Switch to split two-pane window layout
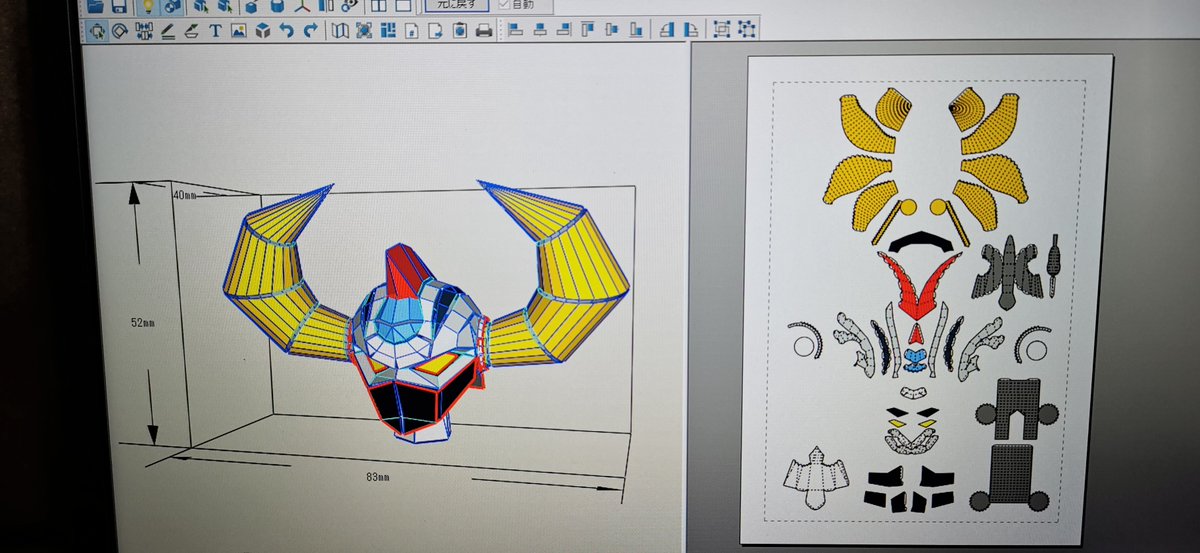This screenshot has width=1200, height=553. (x=379, y=6)
